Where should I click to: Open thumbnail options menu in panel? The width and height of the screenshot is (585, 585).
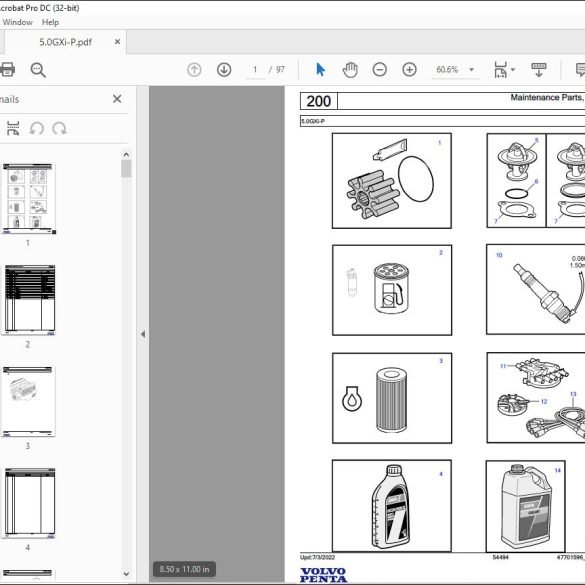(x=13, y=128)
